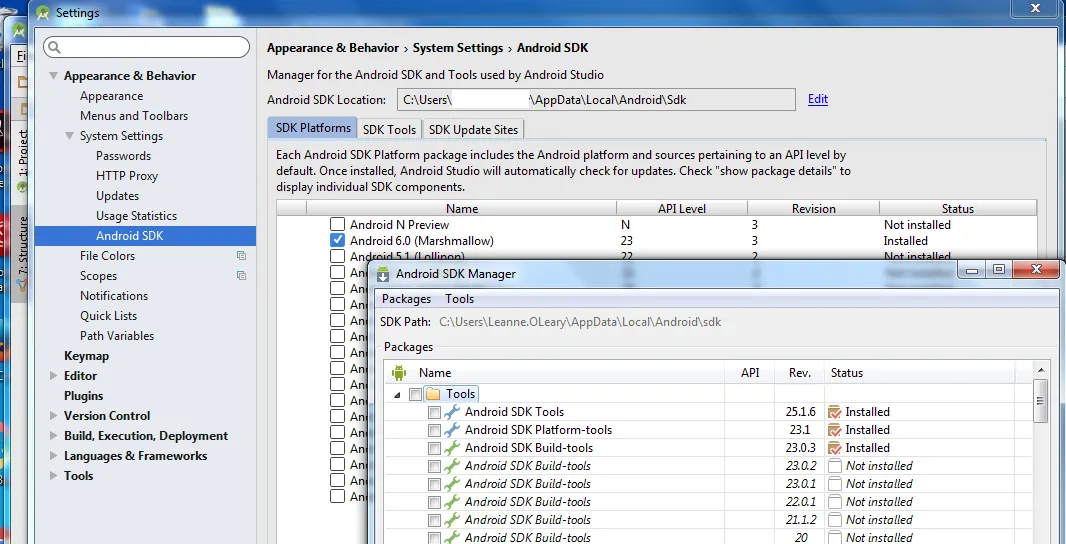Screen dimensions: 1066x544
Task: Tick the Android SDK Platform-tools package checkbox
Action: pos(434,430)
